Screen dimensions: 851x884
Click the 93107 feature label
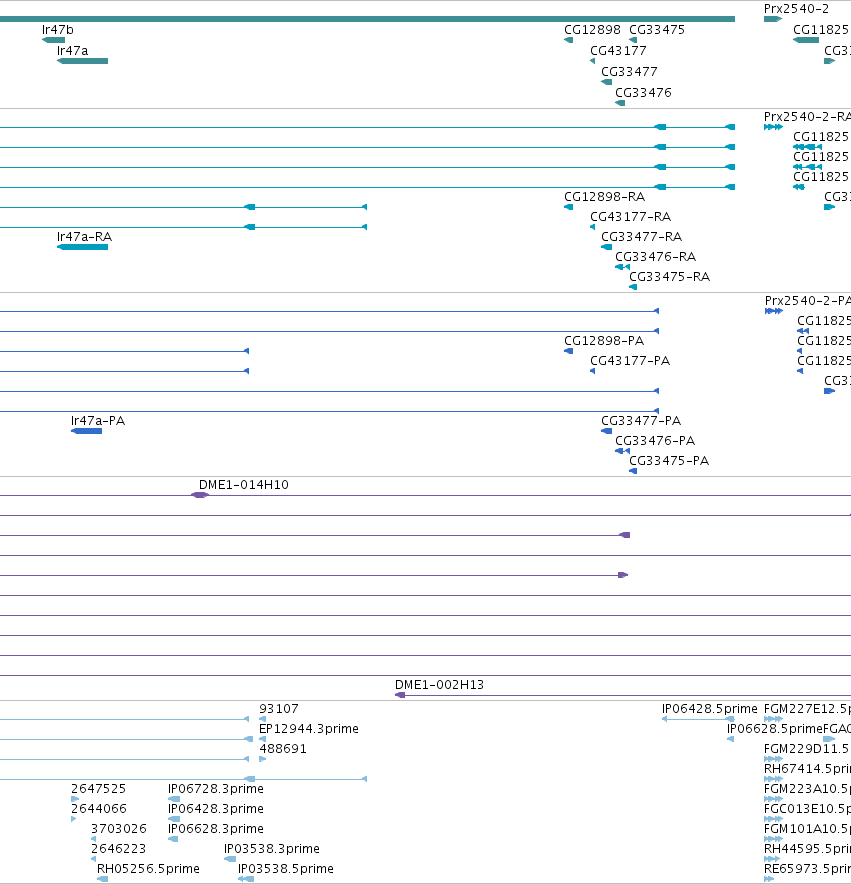pyautogui.click(x=279, y=709)
